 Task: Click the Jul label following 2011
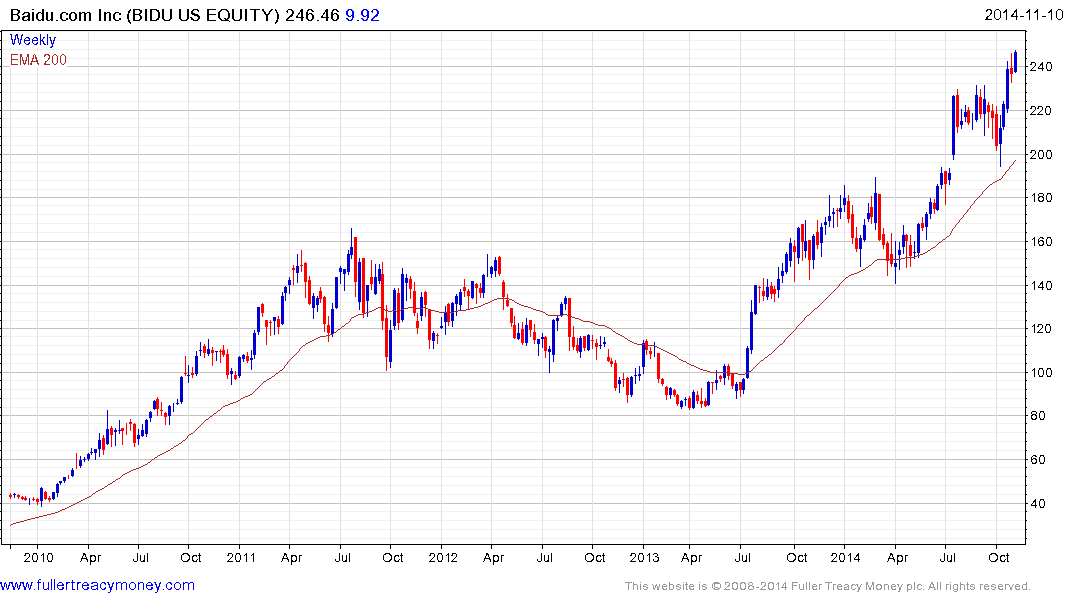click(x=342, y=557)
